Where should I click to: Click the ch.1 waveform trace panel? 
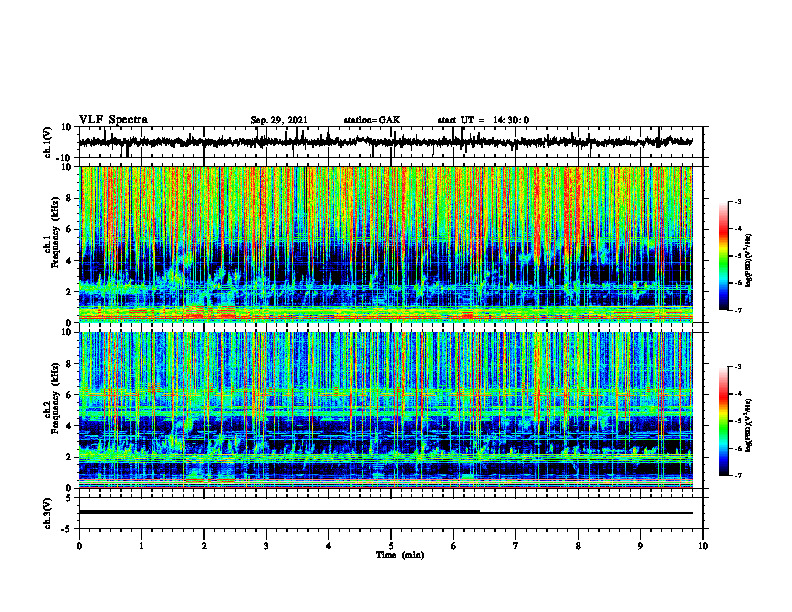[x=391, y=142]
